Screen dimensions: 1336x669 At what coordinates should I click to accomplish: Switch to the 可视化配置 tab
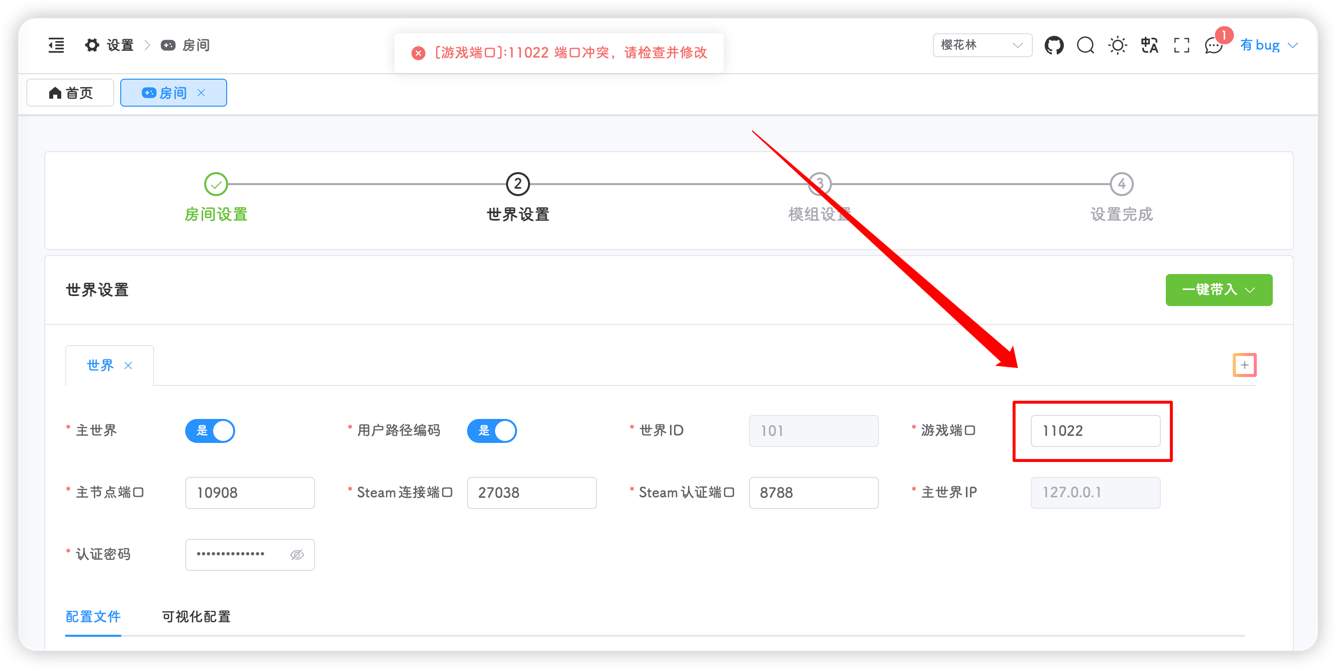point(196,617)
